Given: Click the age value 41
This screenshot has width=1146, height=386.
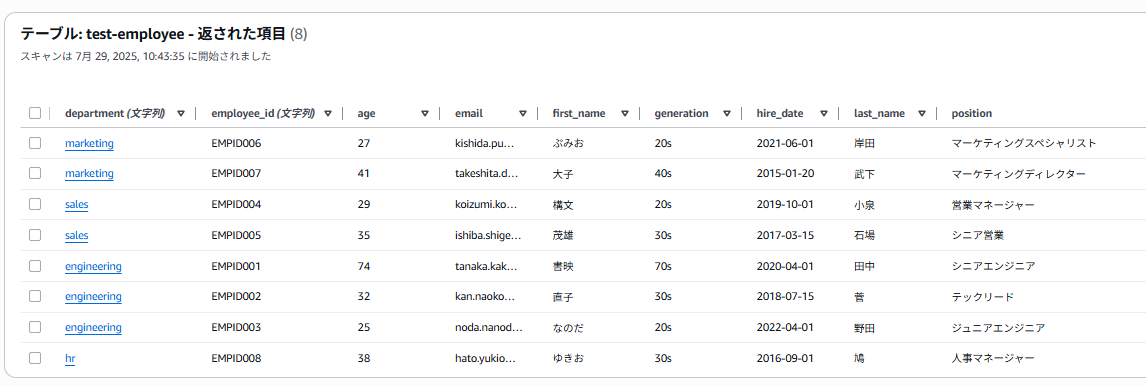Looking at the screenshot, I should (363, 174).
